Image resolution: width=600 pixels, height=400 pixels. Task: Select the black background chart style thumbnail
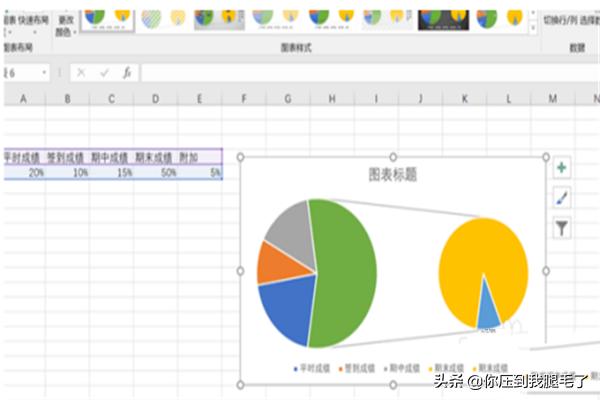[x=443, y=20]
